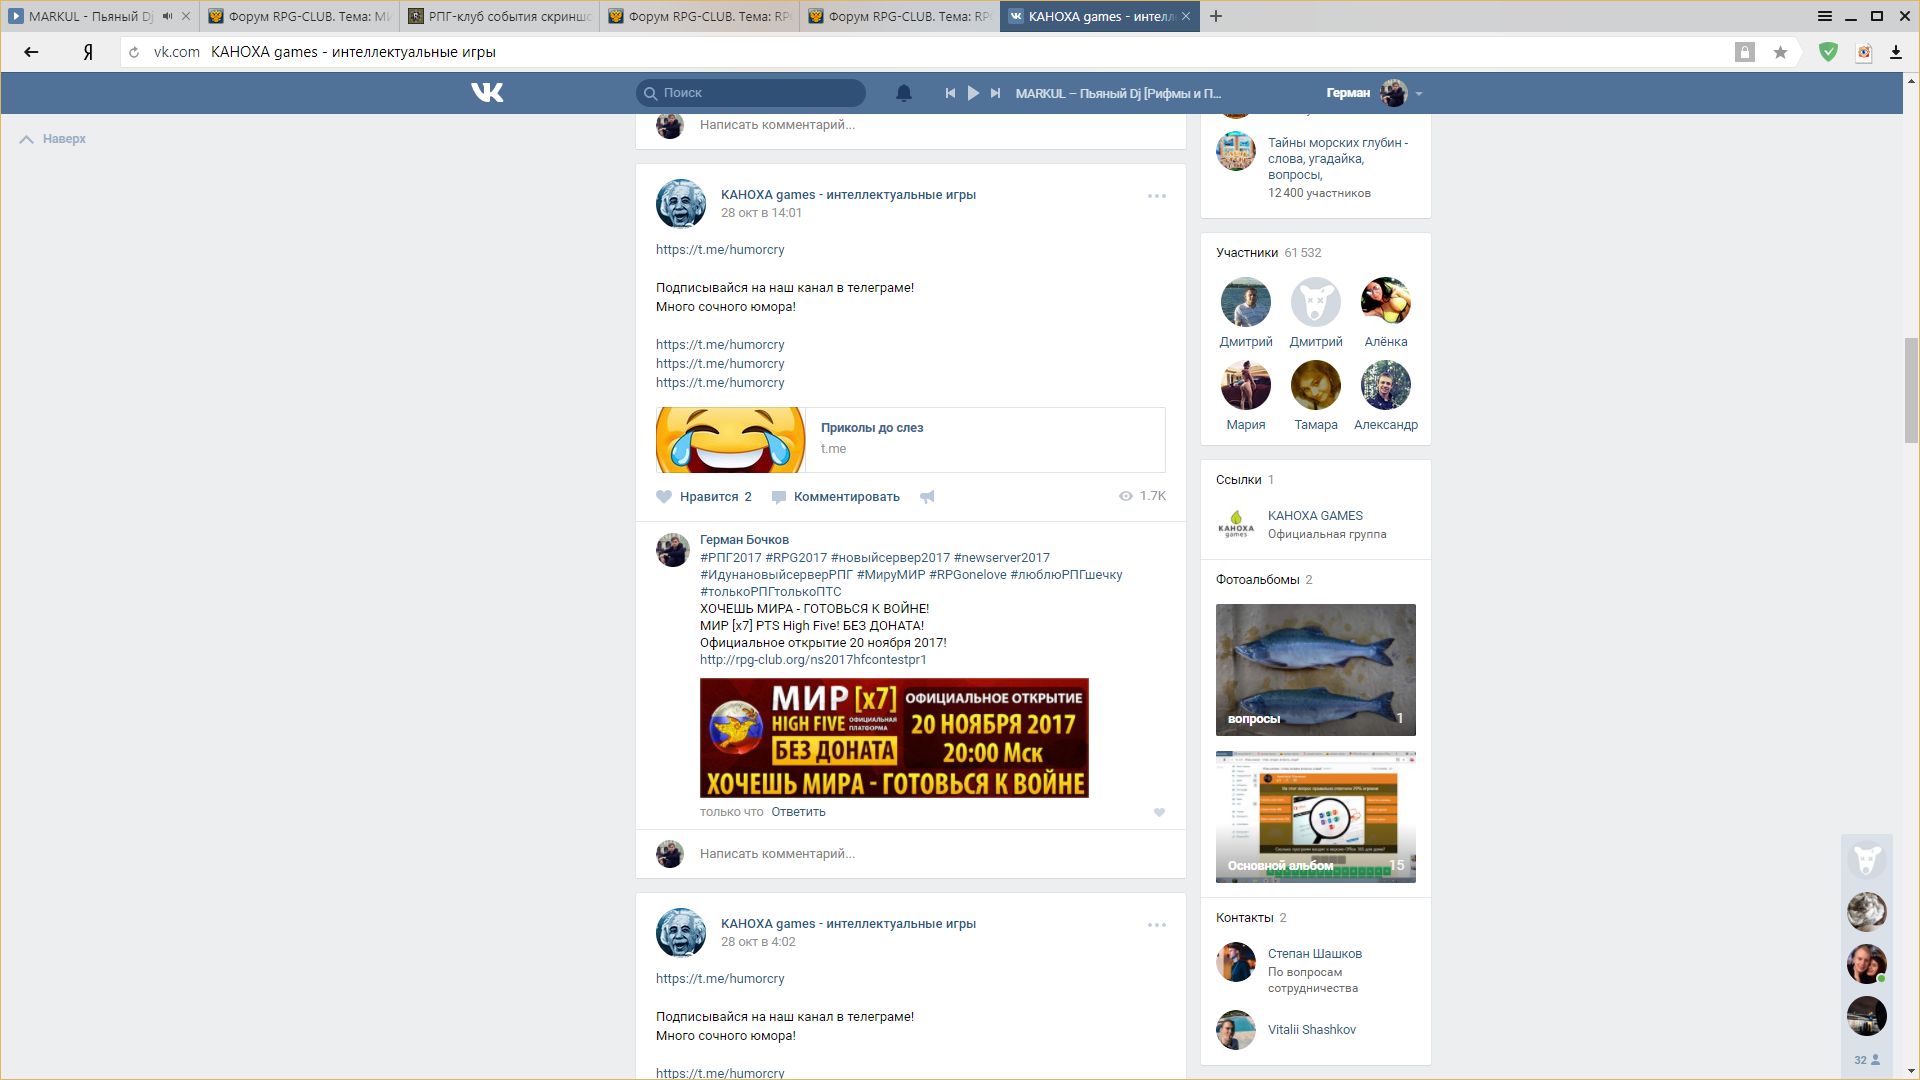
Task: Share post with megaphone icon
Action: coord(928,496)
